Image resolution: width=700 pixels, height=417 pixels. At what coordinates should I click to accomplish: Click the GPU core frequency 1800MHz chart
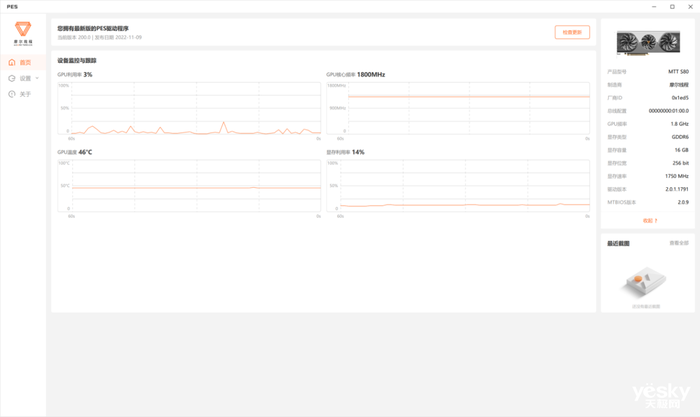coord(458,108)
